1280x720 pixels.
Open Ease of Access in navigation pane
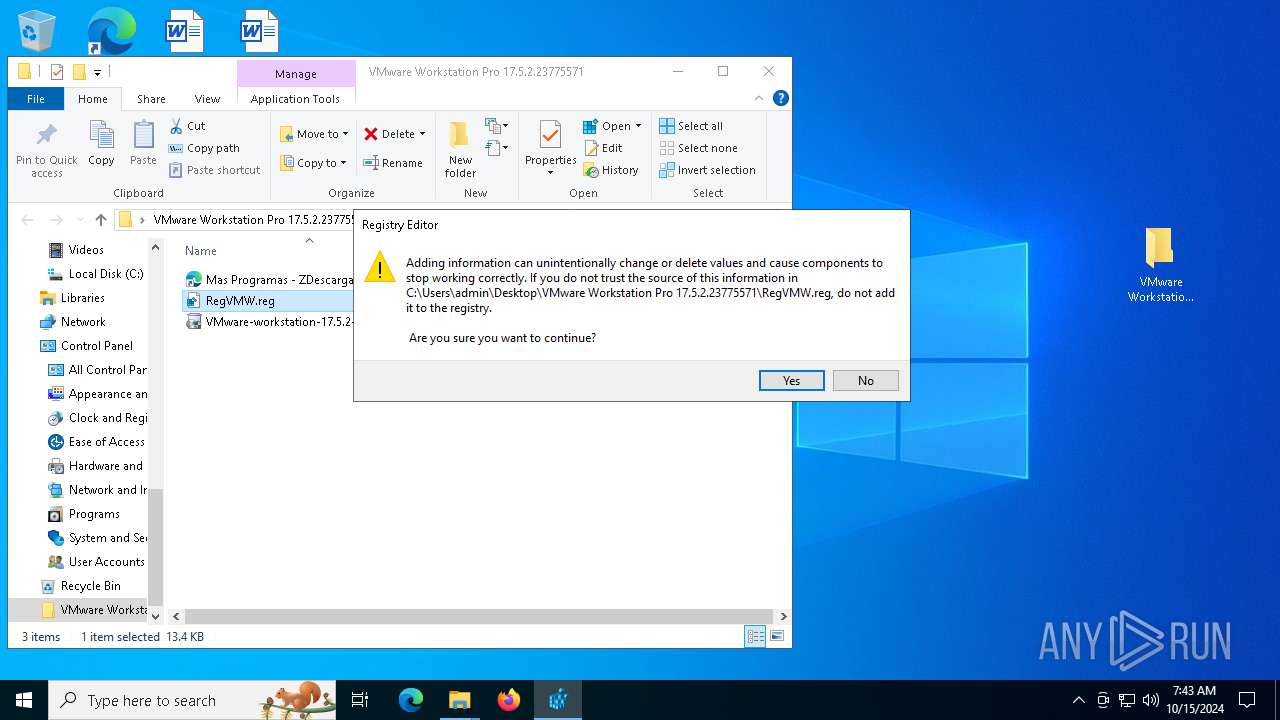(x=107, y=442)
